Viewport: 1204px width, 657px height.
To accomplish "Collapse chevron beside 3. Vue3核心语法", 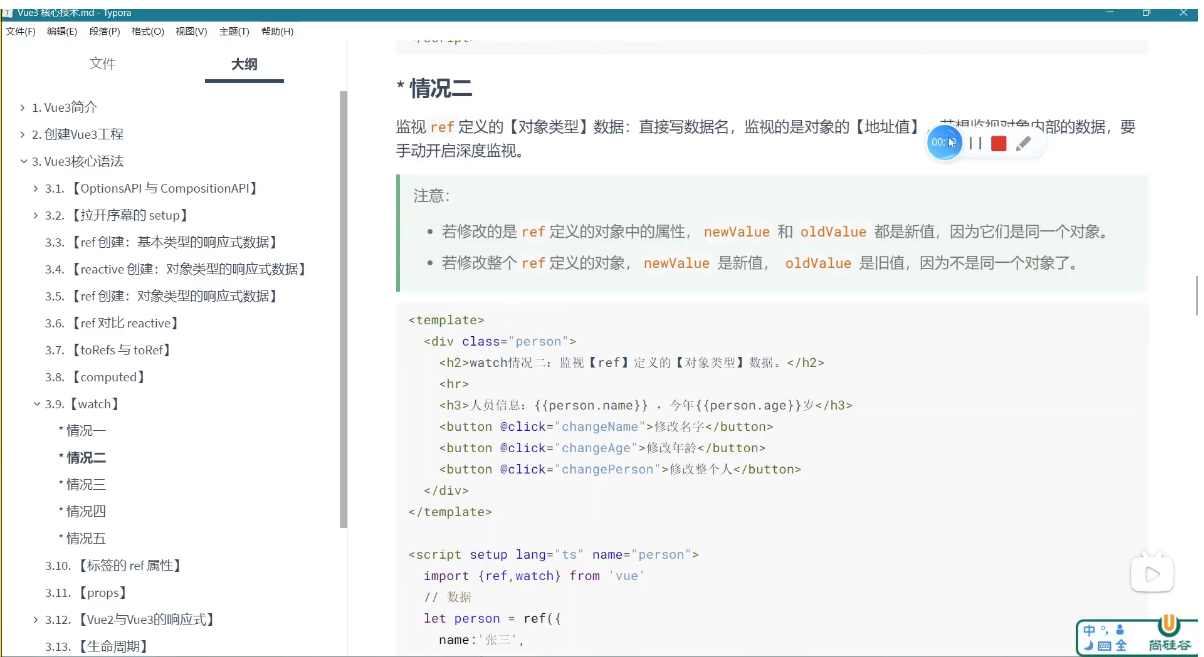I will coord(23,161).
